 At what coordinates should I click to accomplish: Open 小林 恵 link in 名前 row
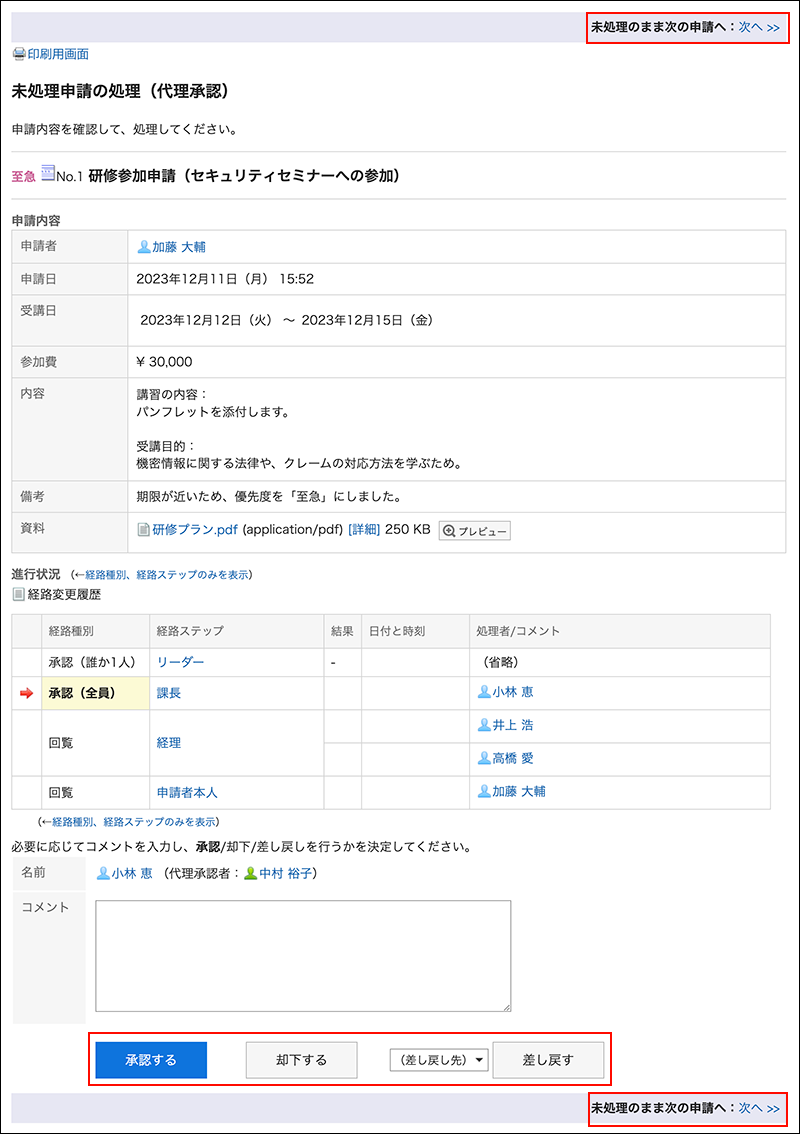pos(132,874)
